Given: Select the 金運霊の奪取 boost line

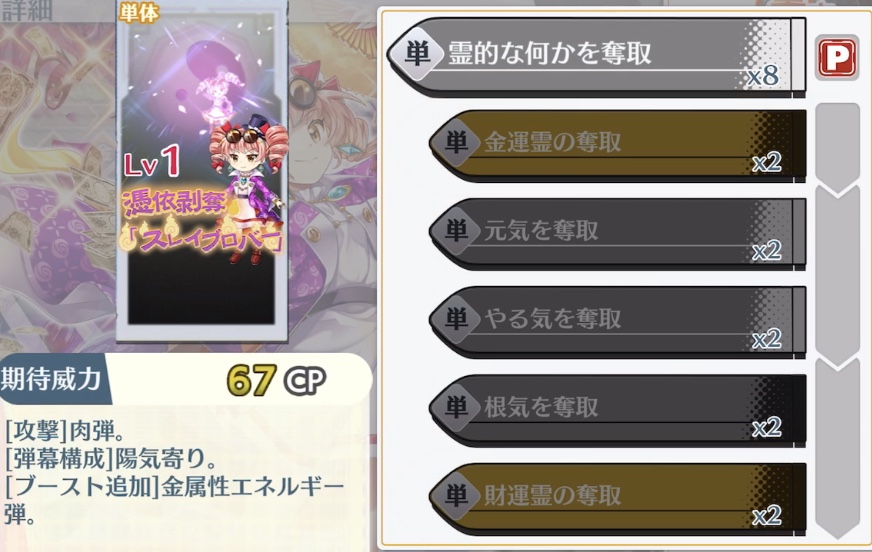Looking at the screenshot, I should pyautogui.click(x=617, y=146).
